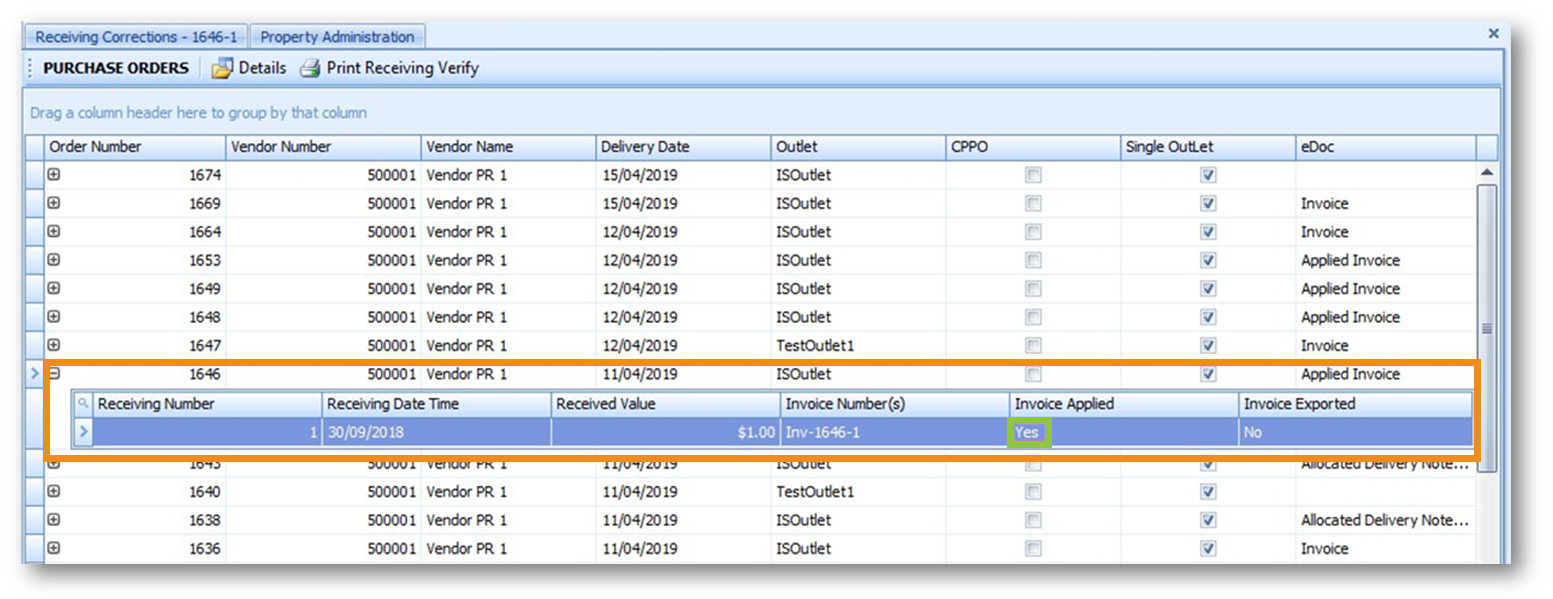The height and width of the screenshot is (599, 1553).
Task: Click the Details folder icon
Action: pyautogui.click(x=221, y=69)
